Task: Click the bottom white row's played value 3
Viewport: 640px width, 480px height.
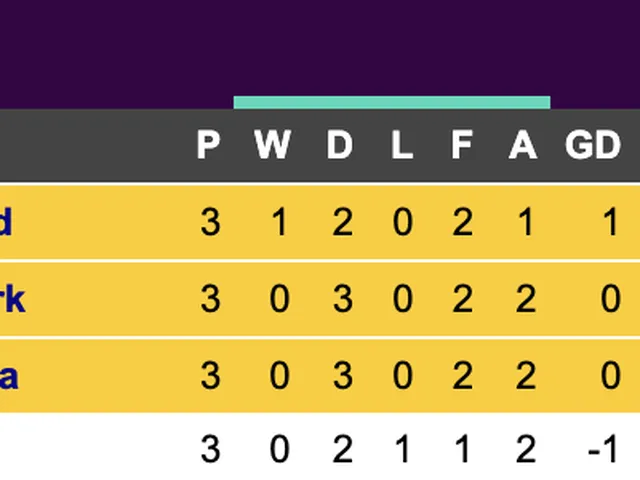Action: pos(209,451)
